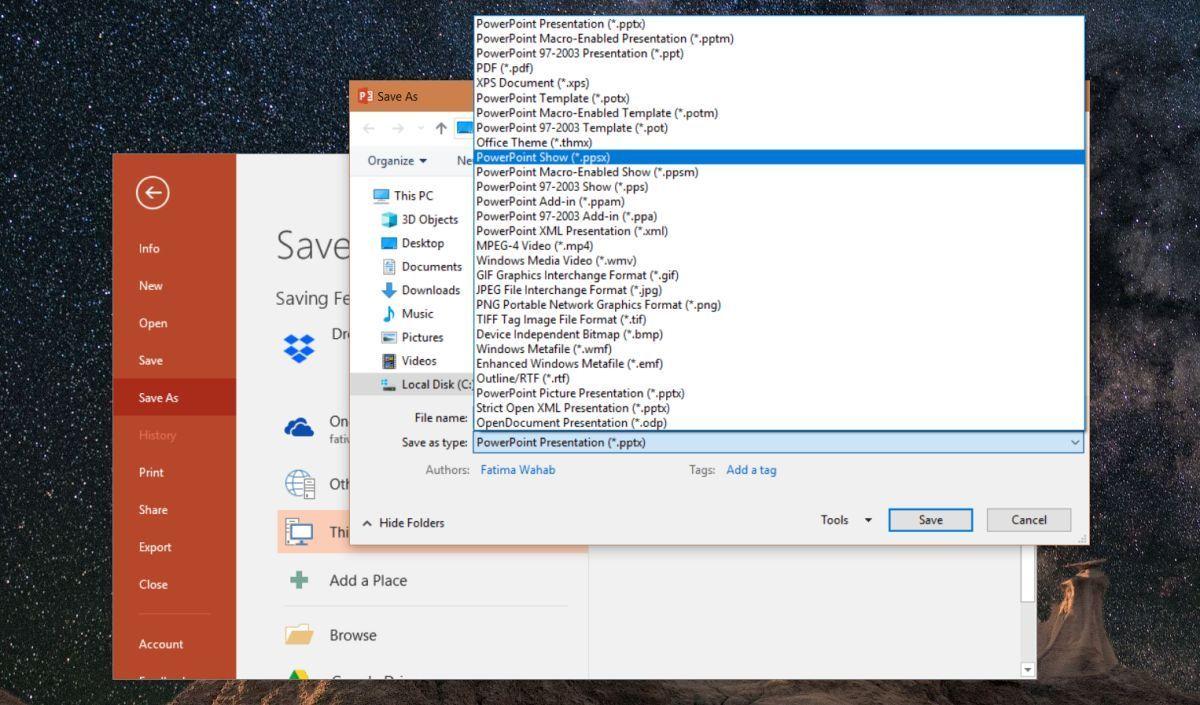This screenshot has height=705, width=1200.
Task: Click the Browse folder icon
Action: (x=299, y=635)
